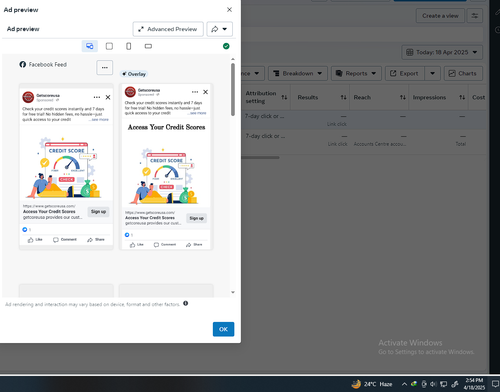The image size is (500, 392).
Task: Comment on the Overlay ad preview post
Action: pos(165,245)
